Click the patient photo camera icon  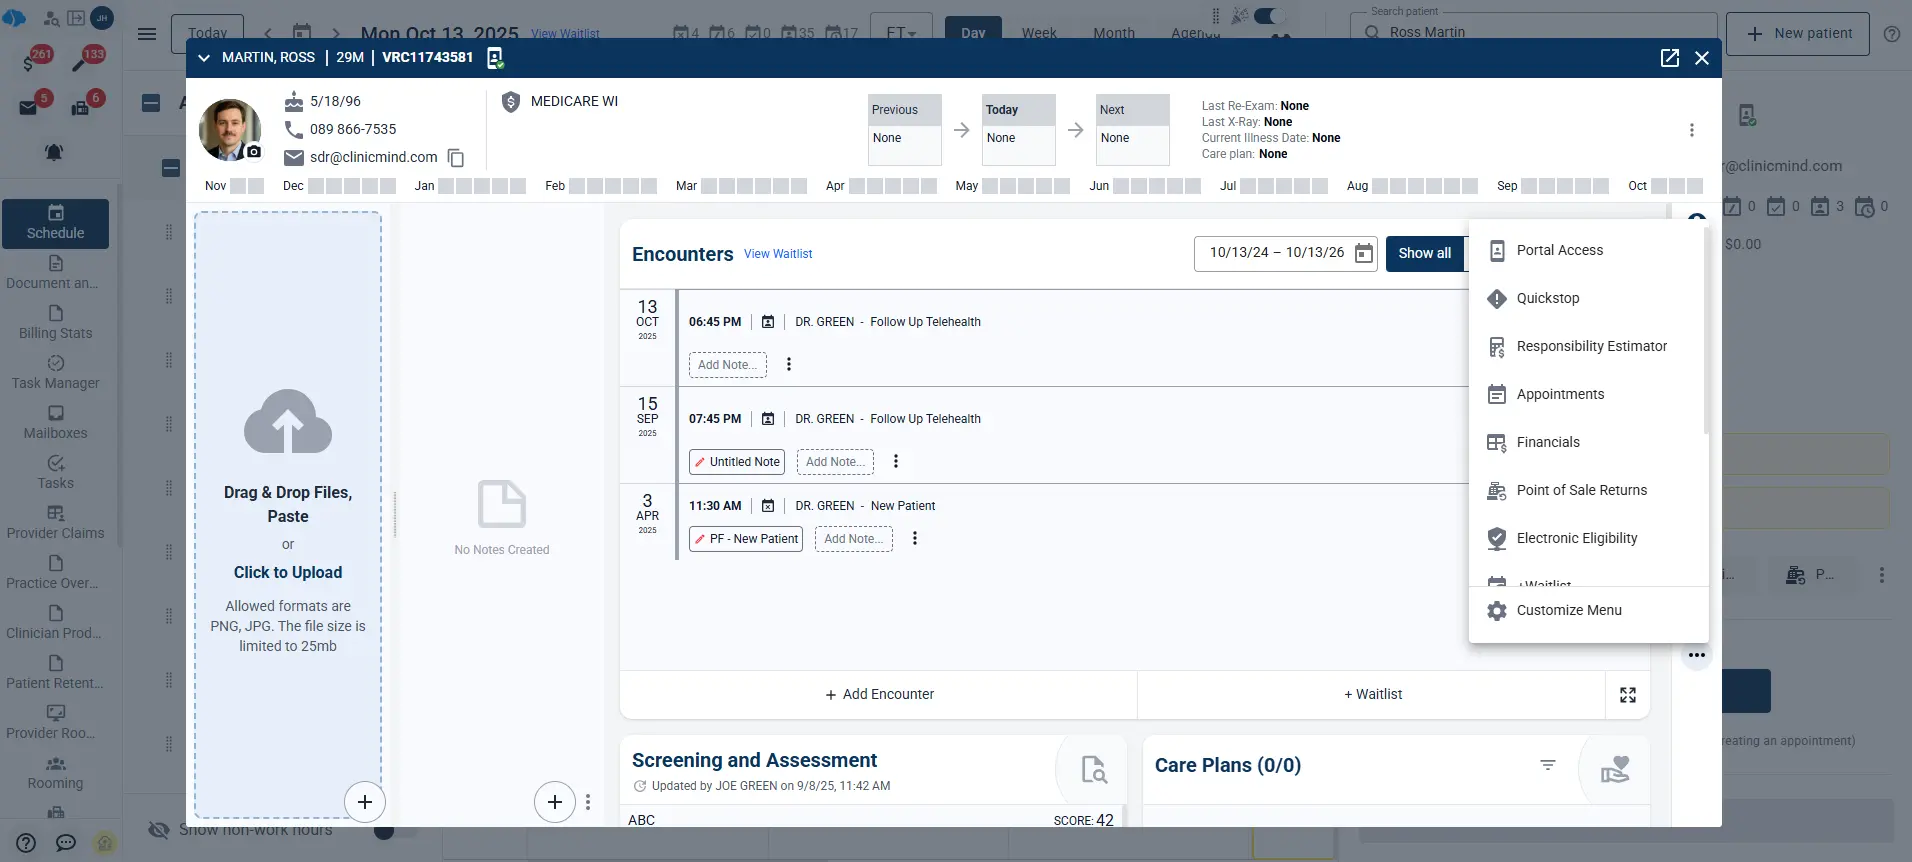(x=254, y=152)
